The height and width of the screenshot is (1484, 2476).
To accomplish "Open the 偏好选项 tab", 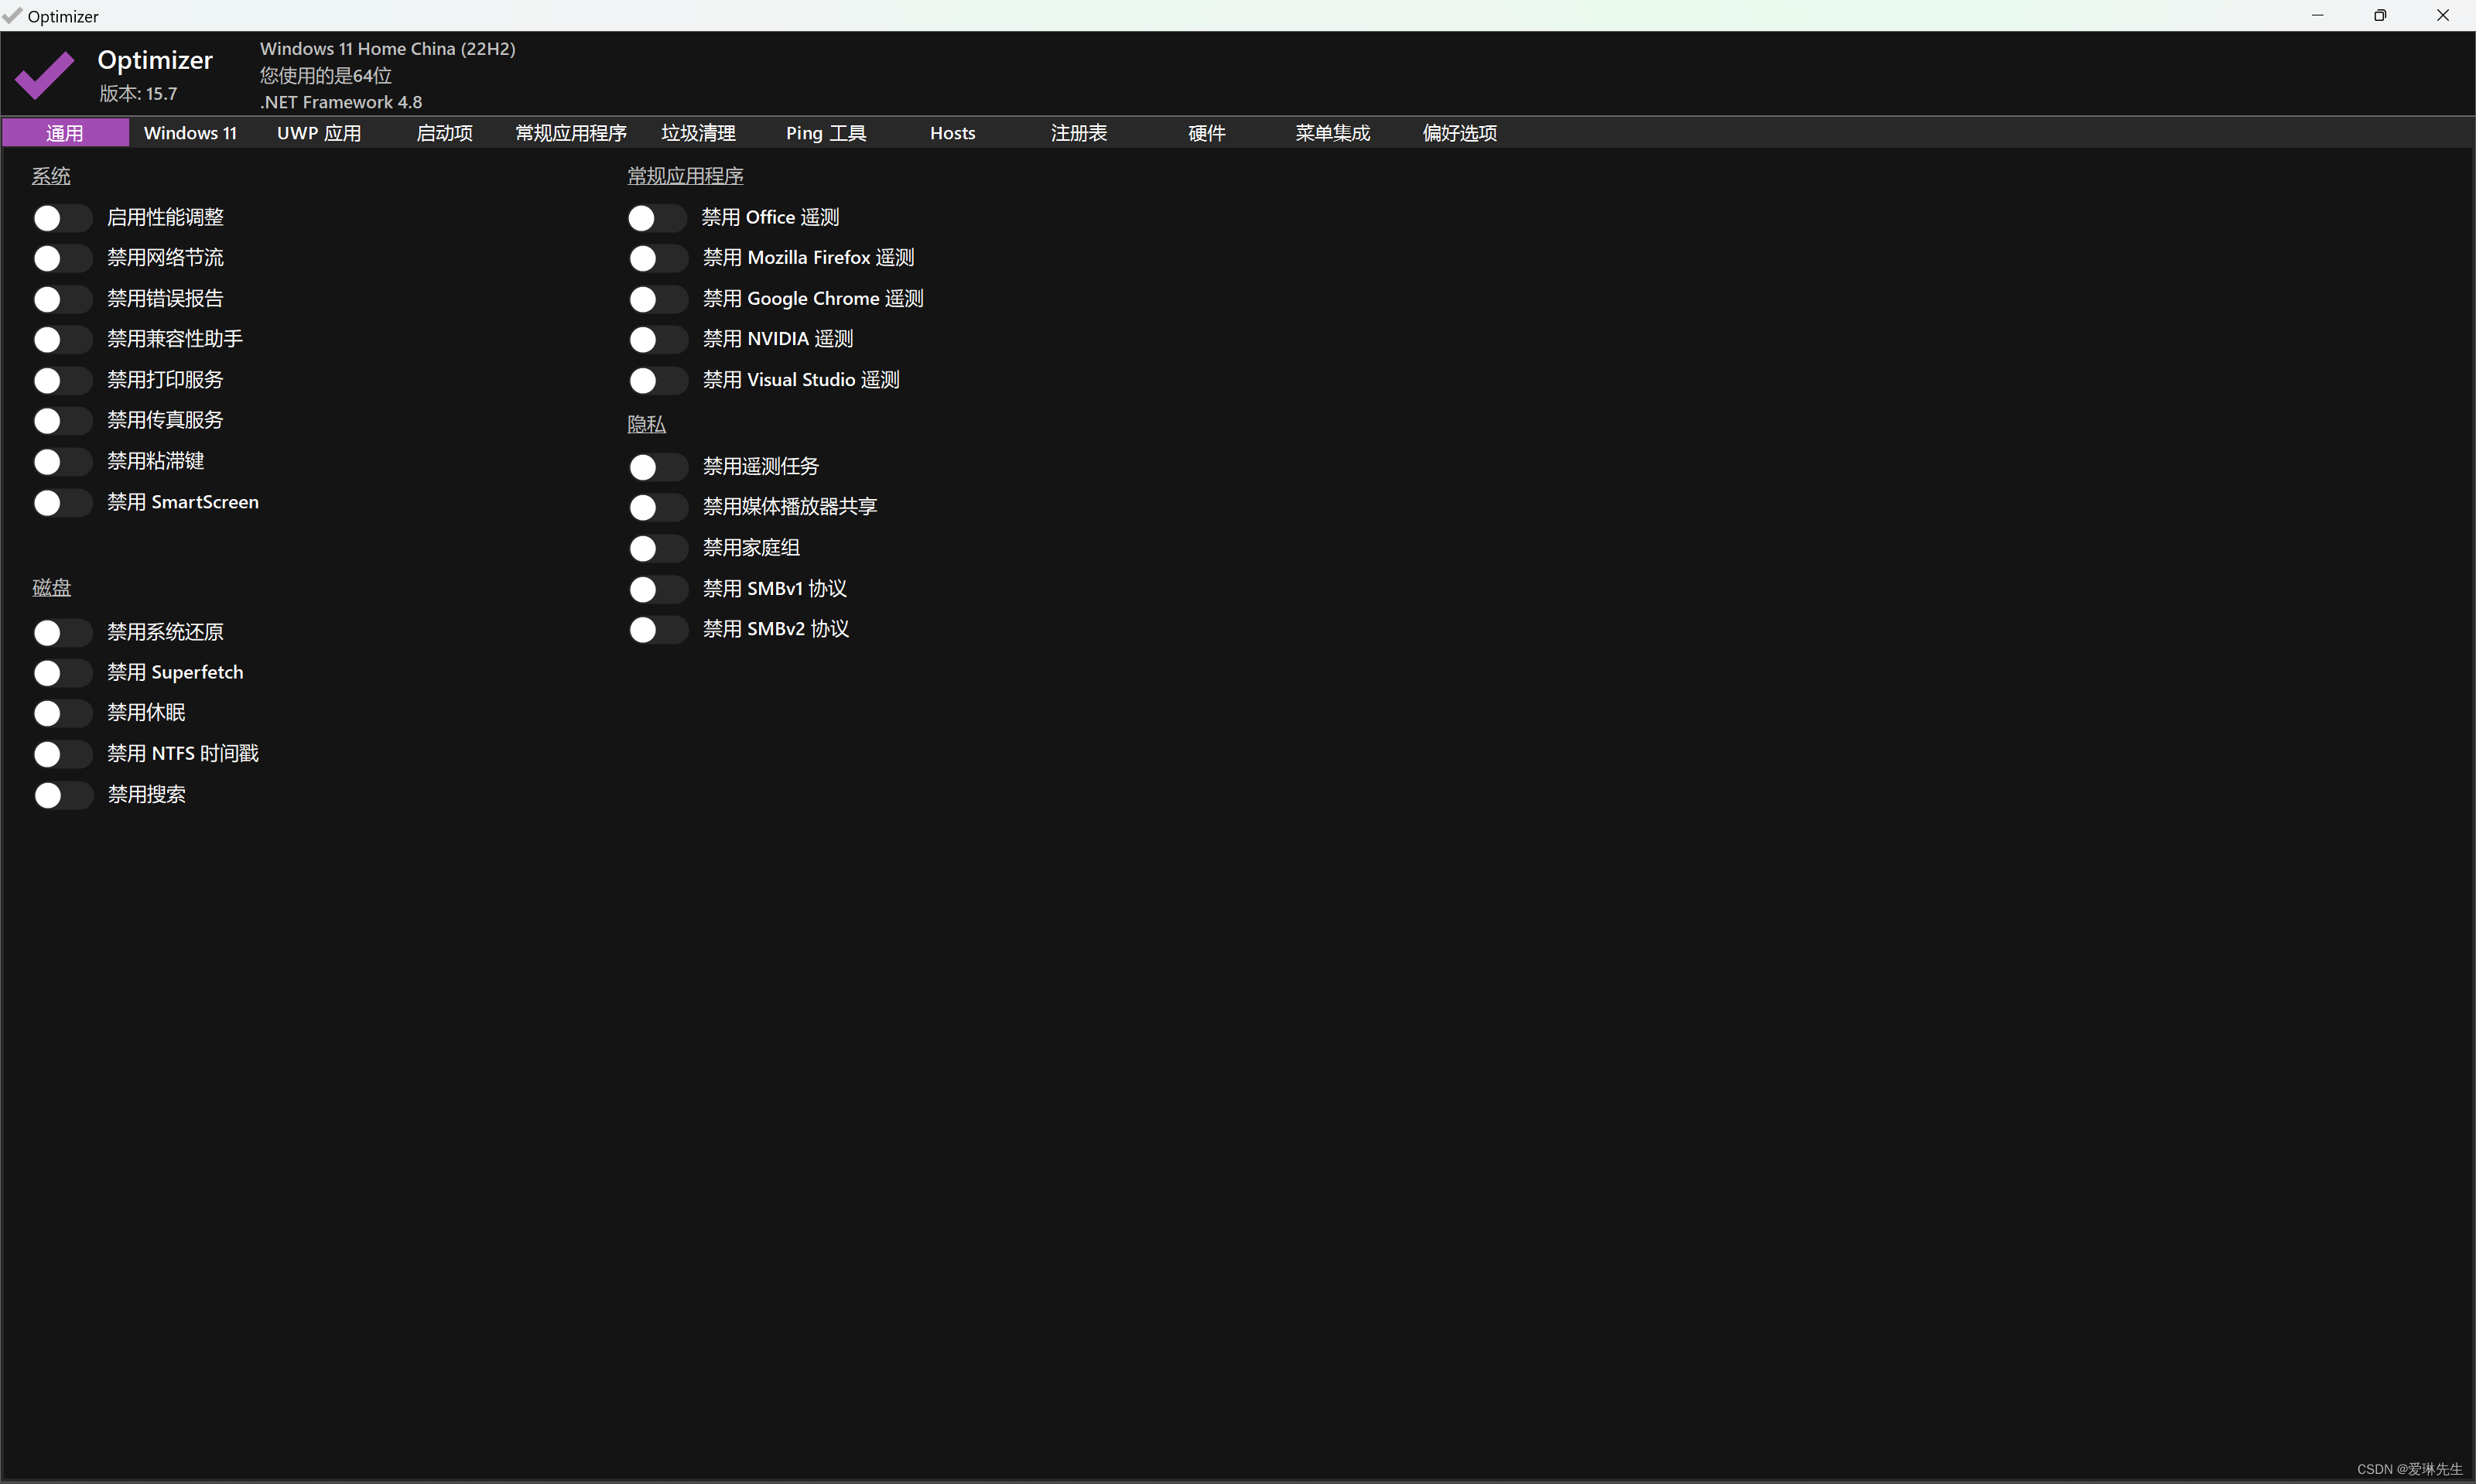I will (x=1458, y=132).
